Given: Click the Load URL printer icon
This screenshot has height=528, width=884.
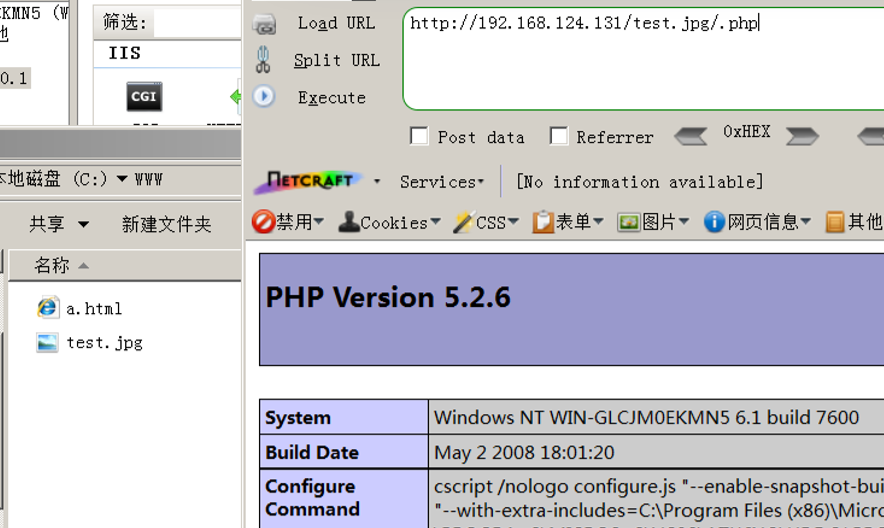Looking at the screenshot, I should [x=264, y=24].
